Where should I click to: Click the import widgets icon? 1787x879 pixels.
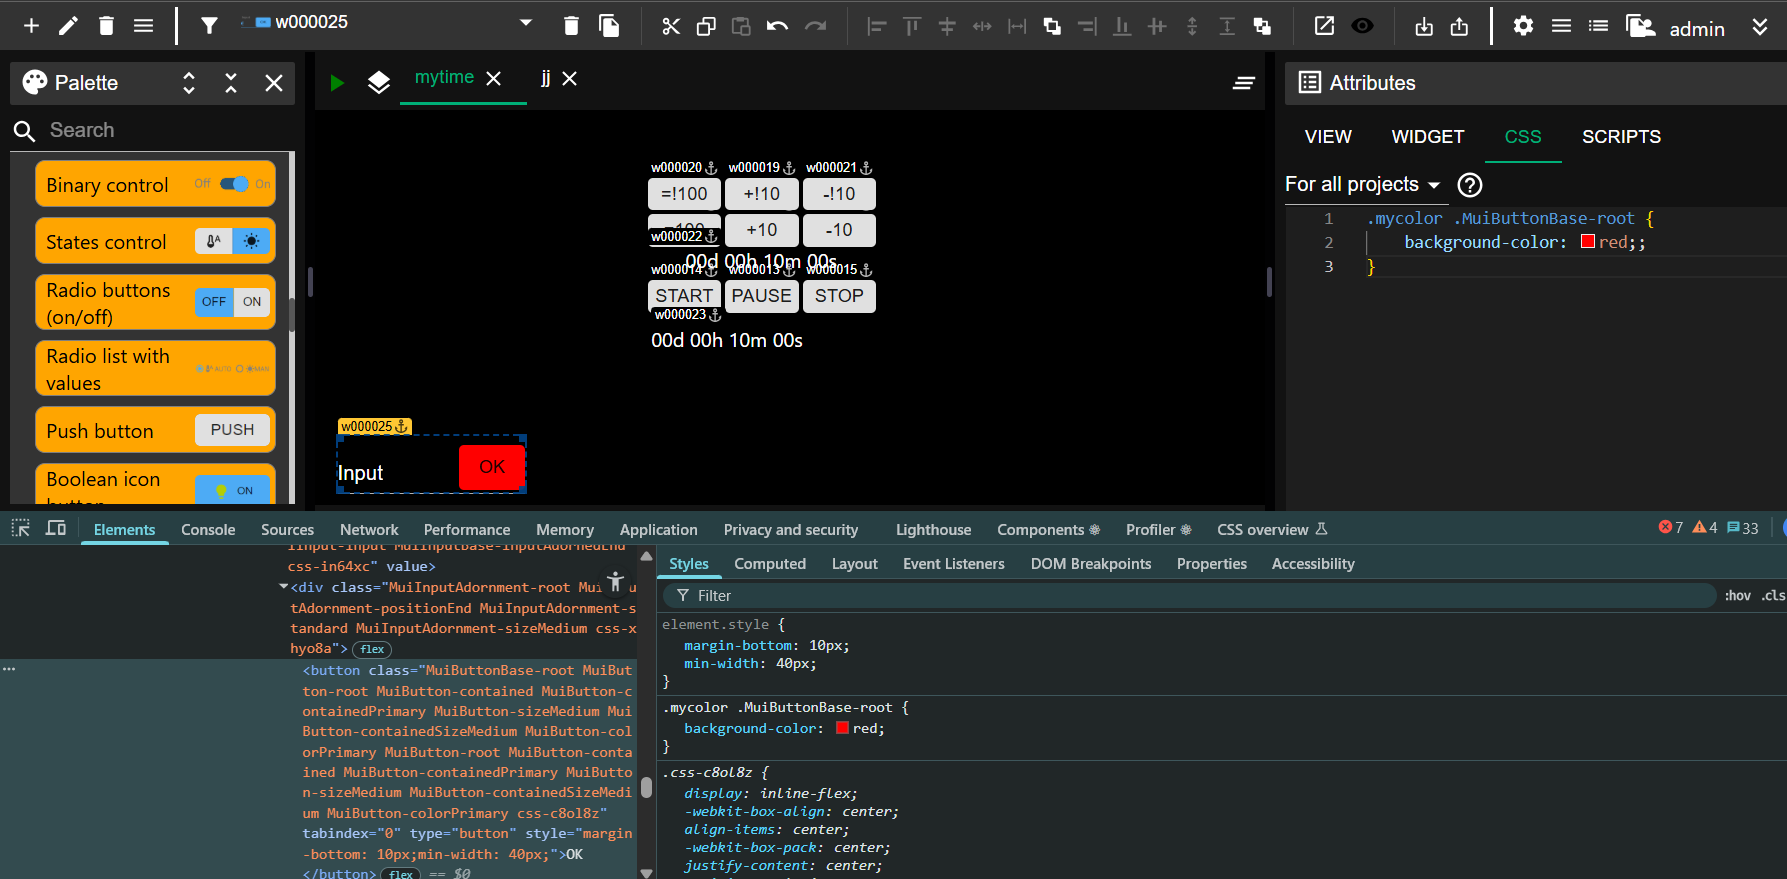pos(1424,26)
